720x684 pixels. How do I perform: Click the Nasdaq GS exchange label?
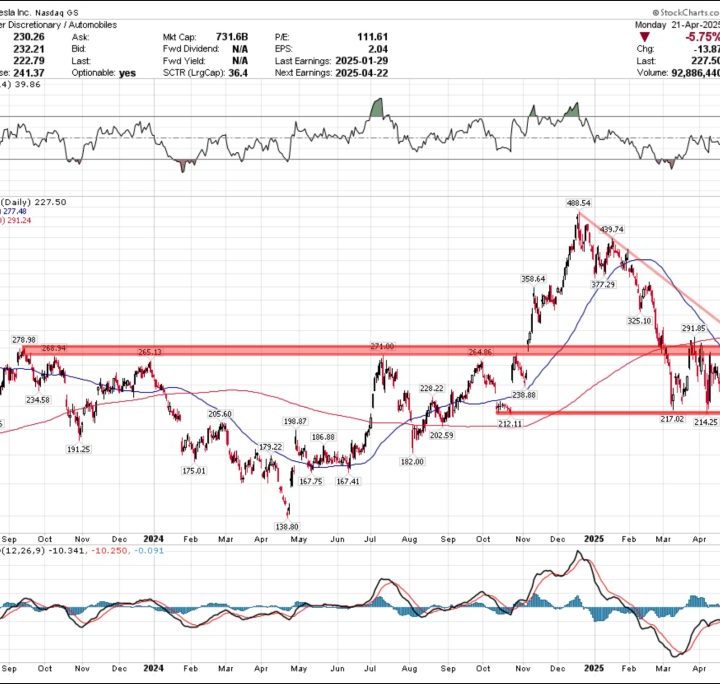pyautogui.click(x=56, y=13)
